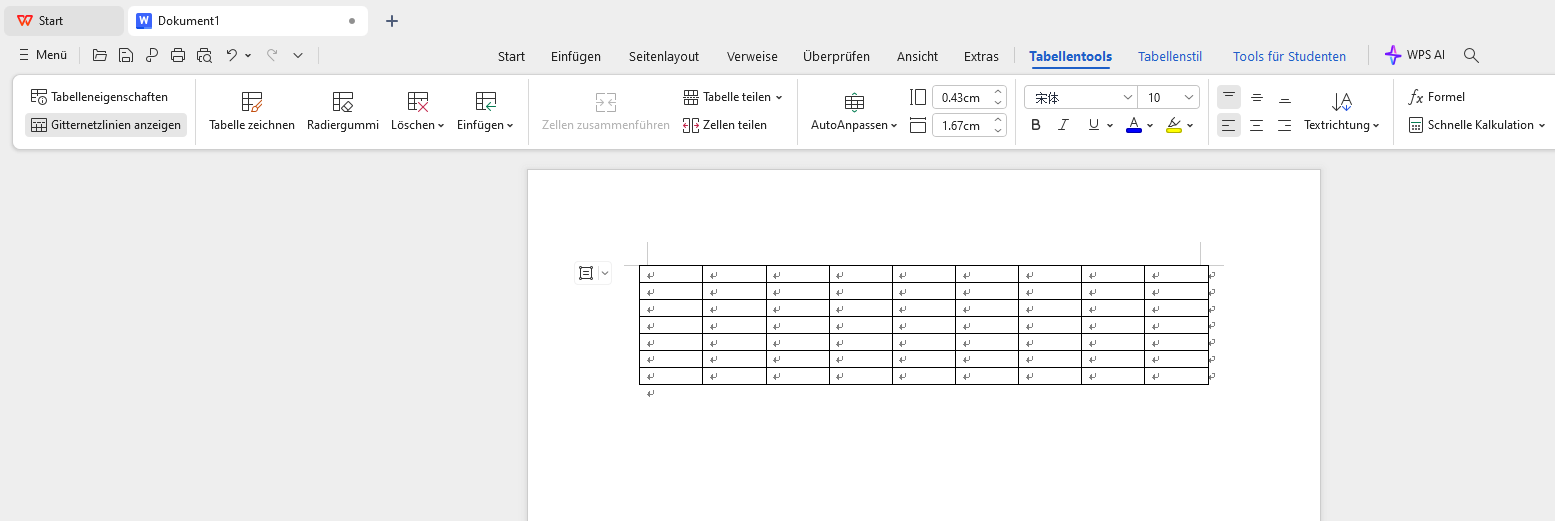
Task: Switch to the Einfügen ribbon tab
Action: click(x=576, y=56)
